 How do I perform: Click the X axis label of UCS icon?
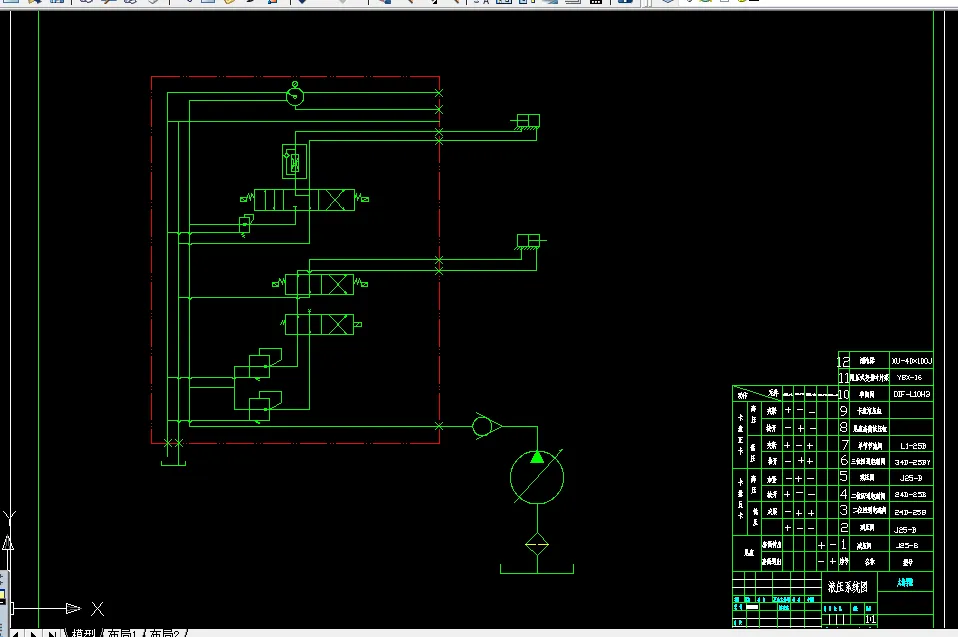point(98,609)
